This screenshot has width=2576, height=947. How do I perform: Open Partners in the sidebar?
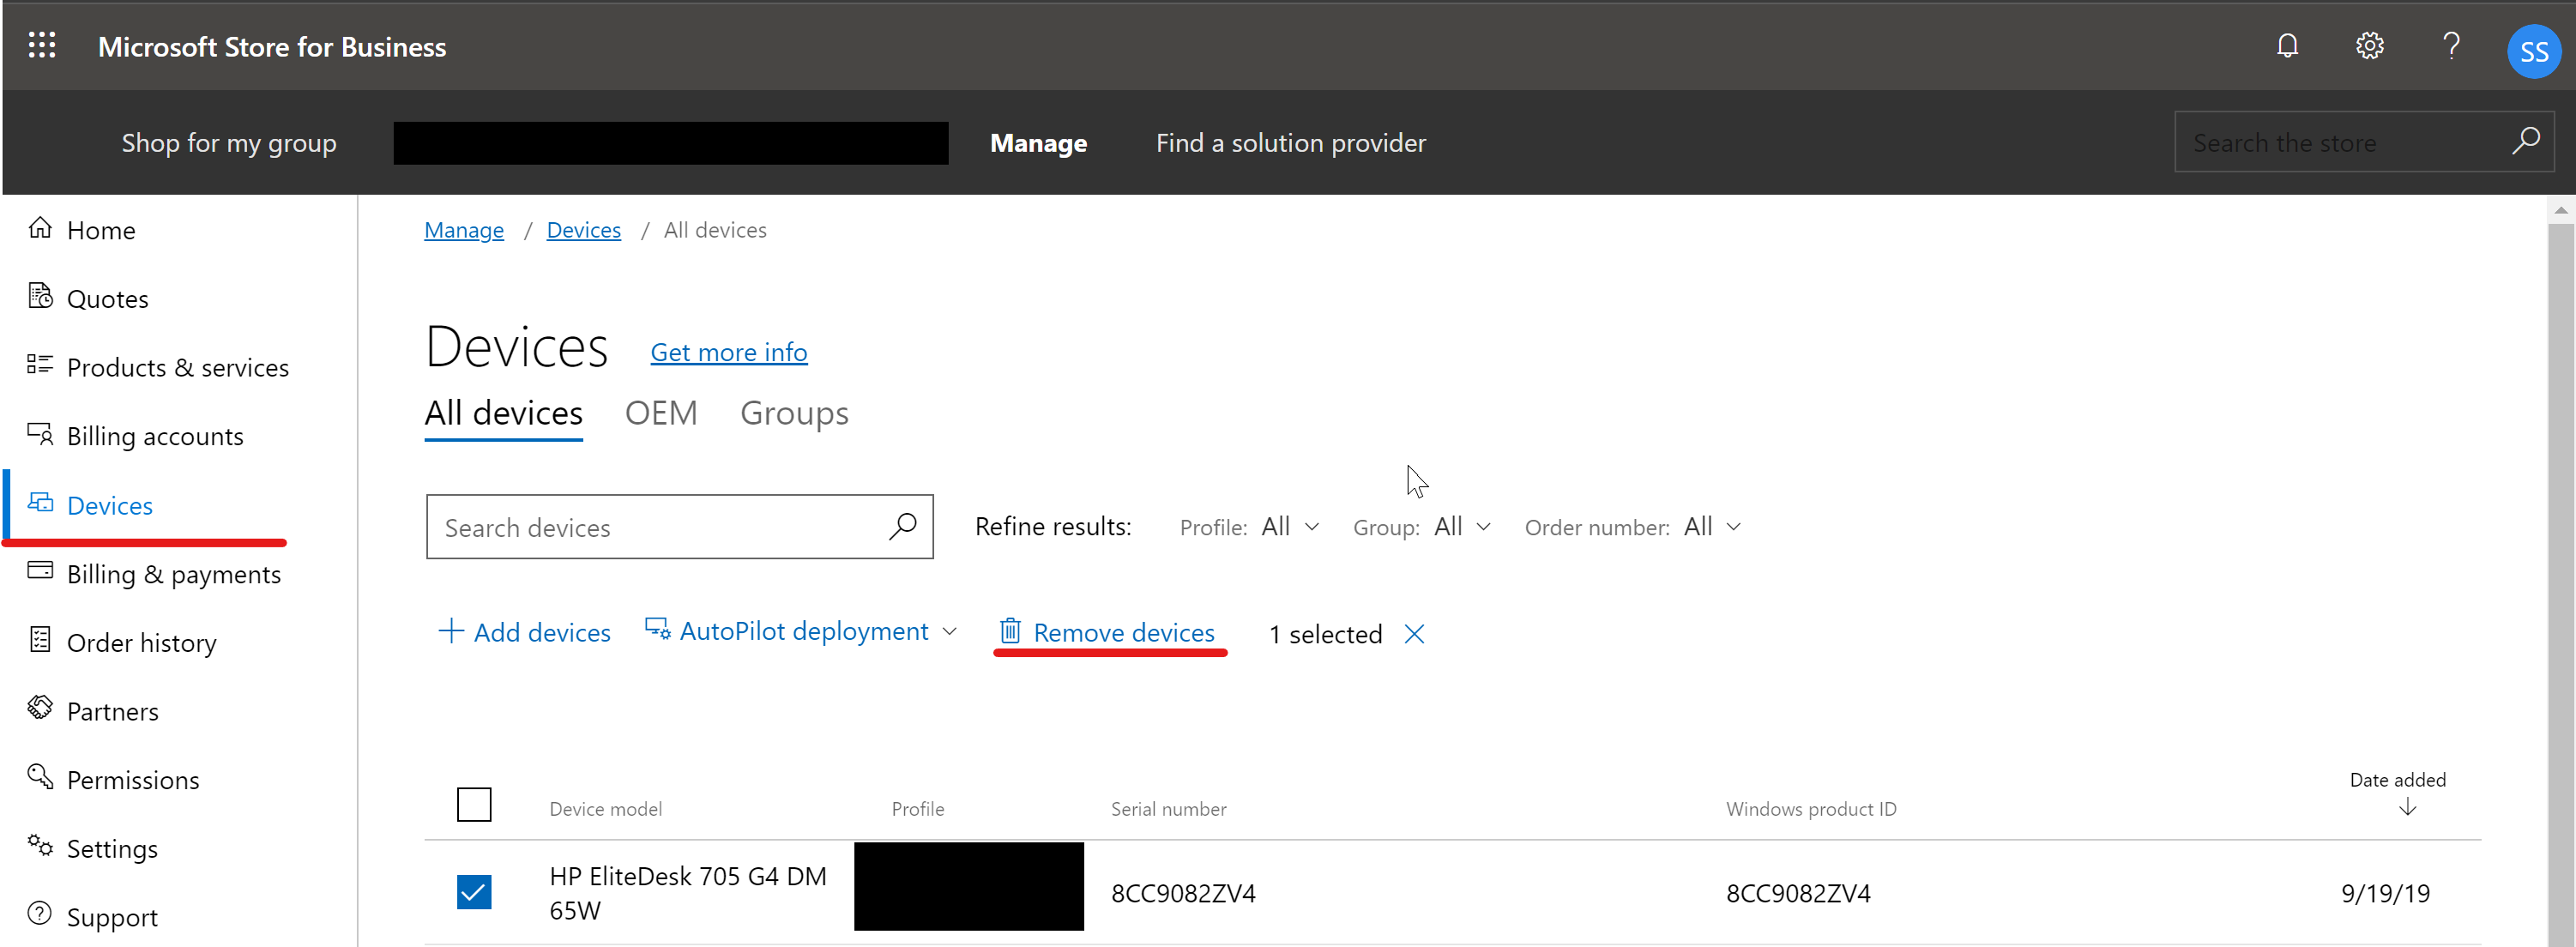coord(113,711)
